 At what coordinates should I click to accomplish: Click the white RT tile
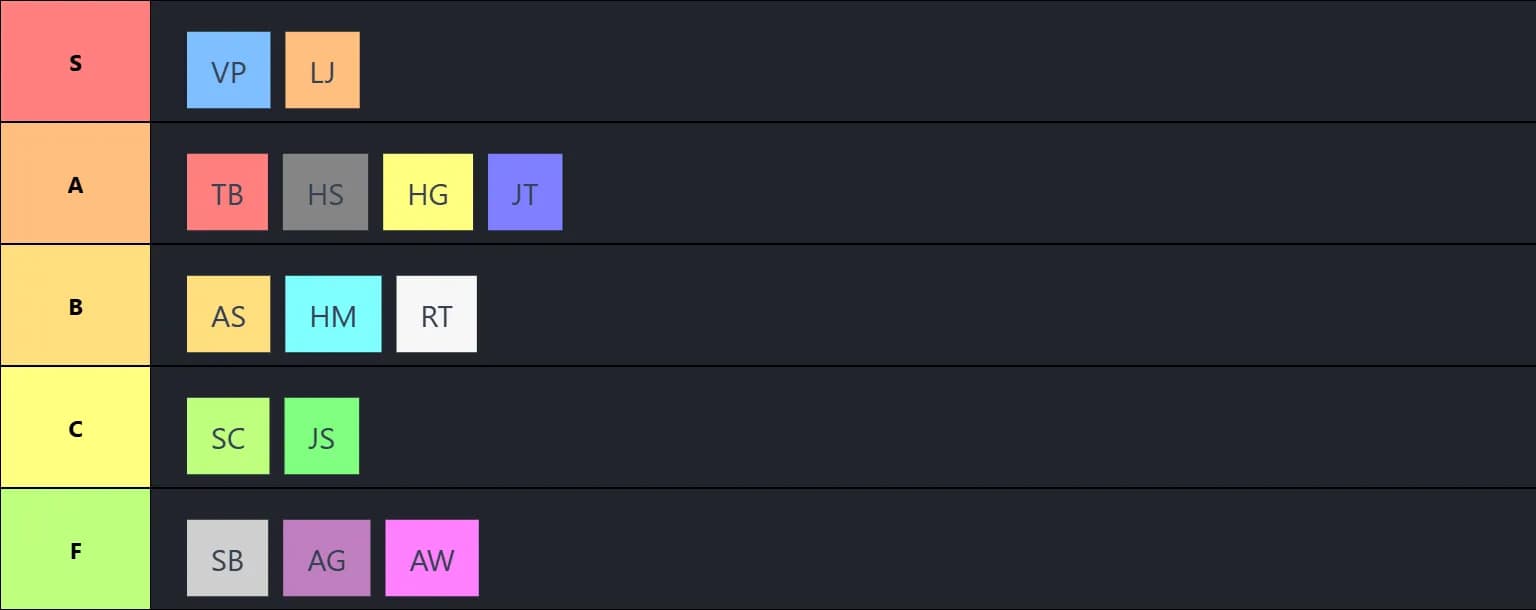coord(436,314)
